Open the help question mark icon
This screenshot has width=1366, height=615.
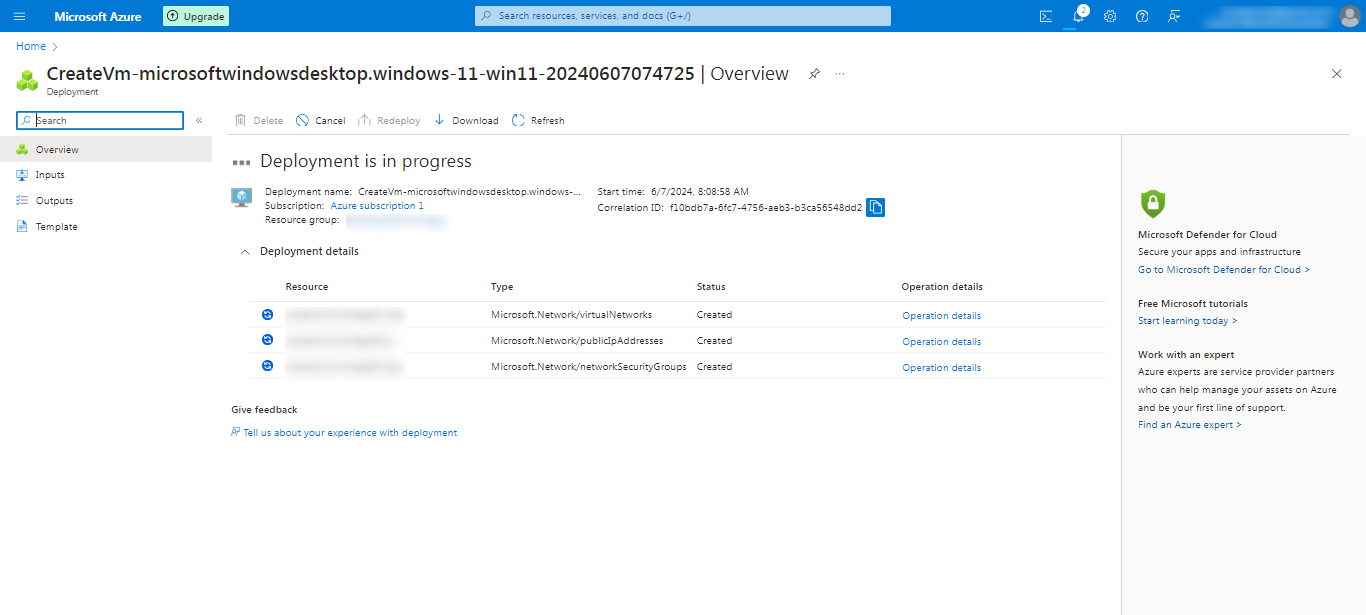[1142, 16]
